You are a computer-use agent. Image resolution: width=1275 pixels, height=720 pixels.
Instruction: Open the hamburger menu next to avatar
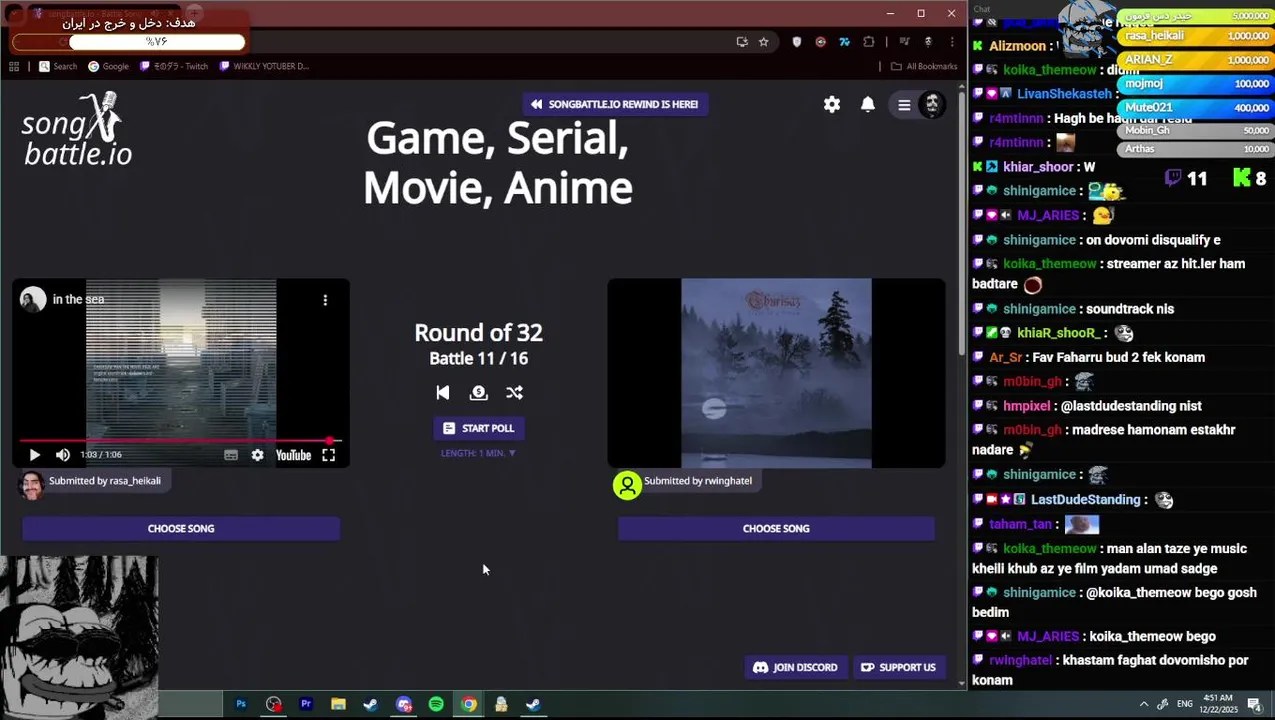pyautogui.click(x=904, y=104)
